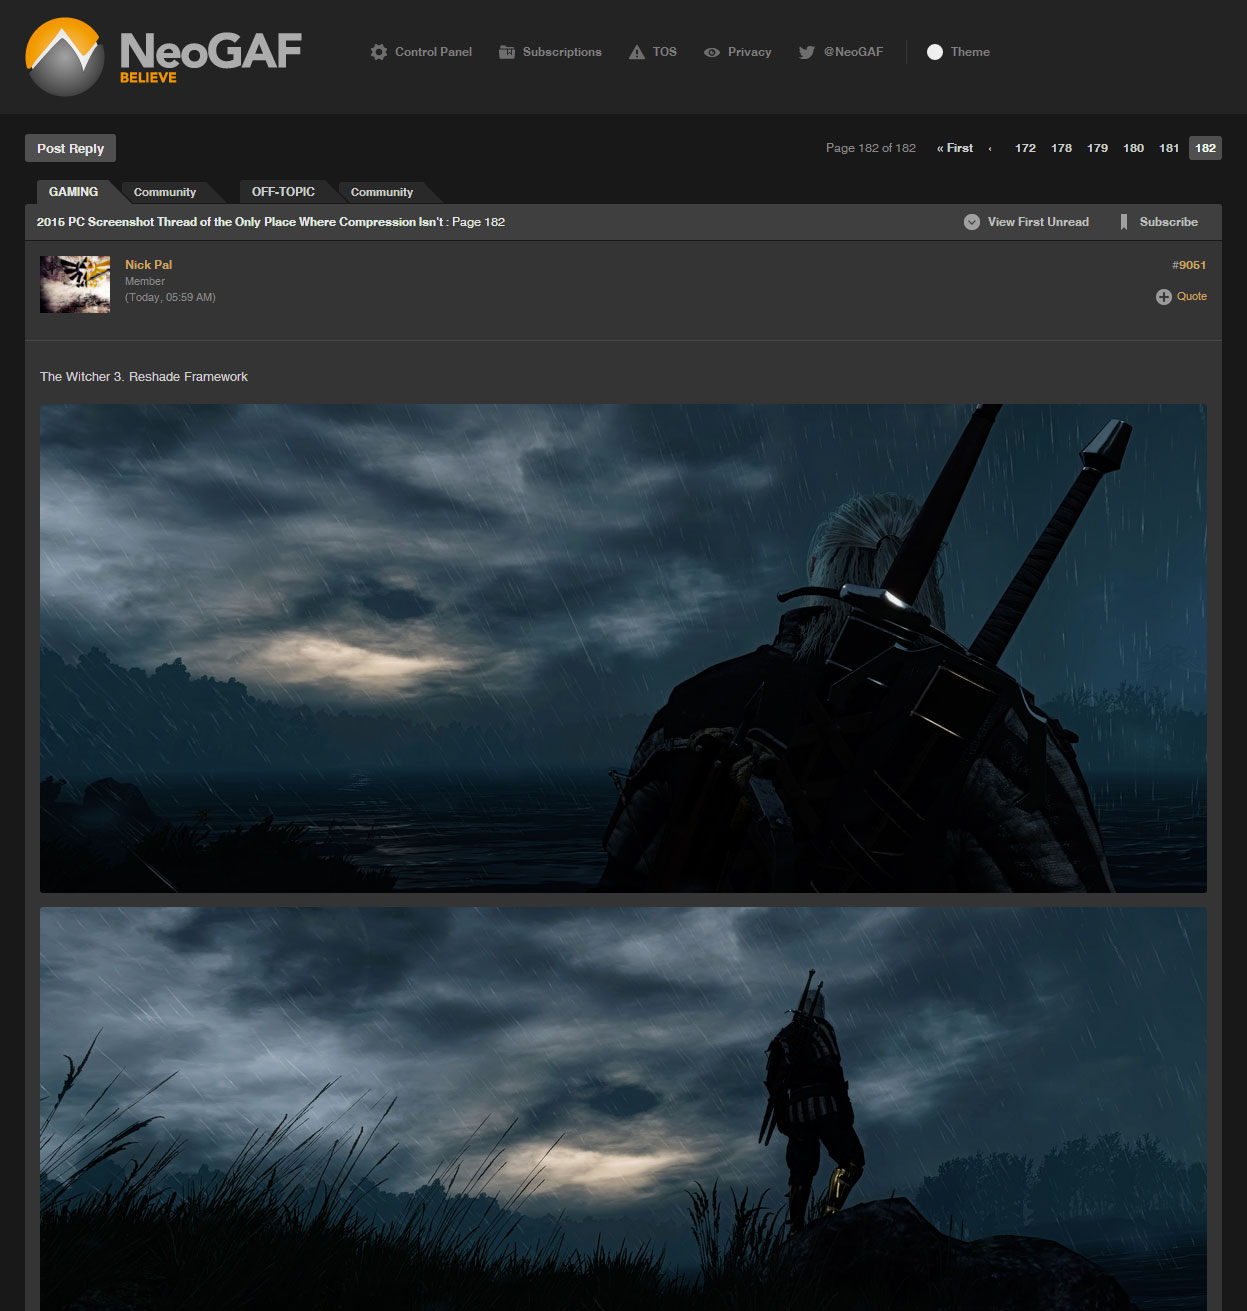Open Control Panel gear icon
1247x1311 pixels.
click(379, 52)
